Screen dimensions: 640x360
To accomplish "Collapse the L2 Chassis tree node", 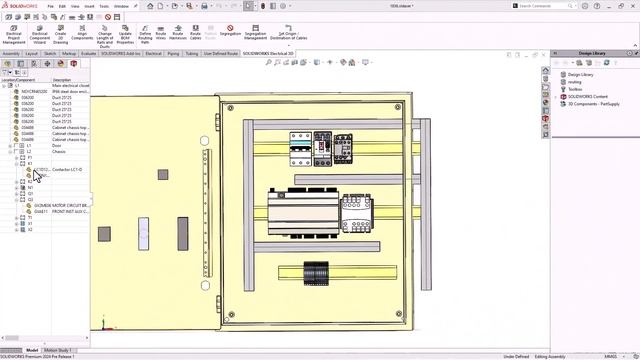I will click(10, 151).
